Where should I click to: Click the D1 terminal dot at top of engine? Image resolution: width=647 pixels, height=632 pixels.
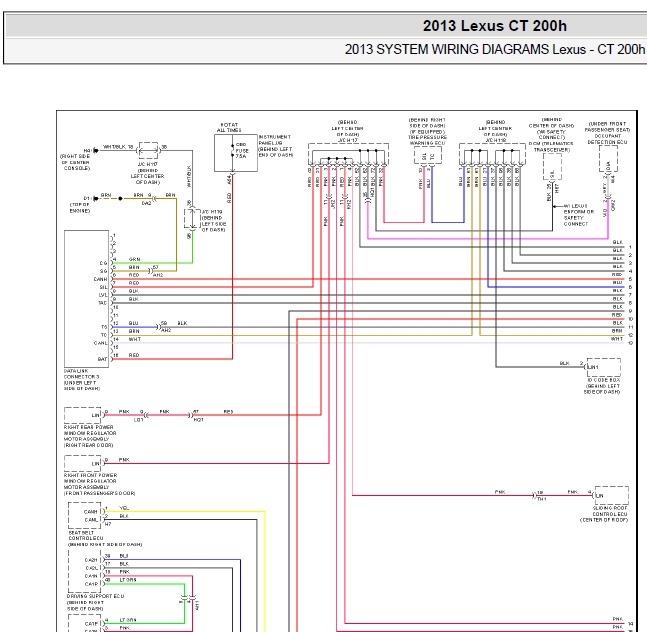coord(96,198)
